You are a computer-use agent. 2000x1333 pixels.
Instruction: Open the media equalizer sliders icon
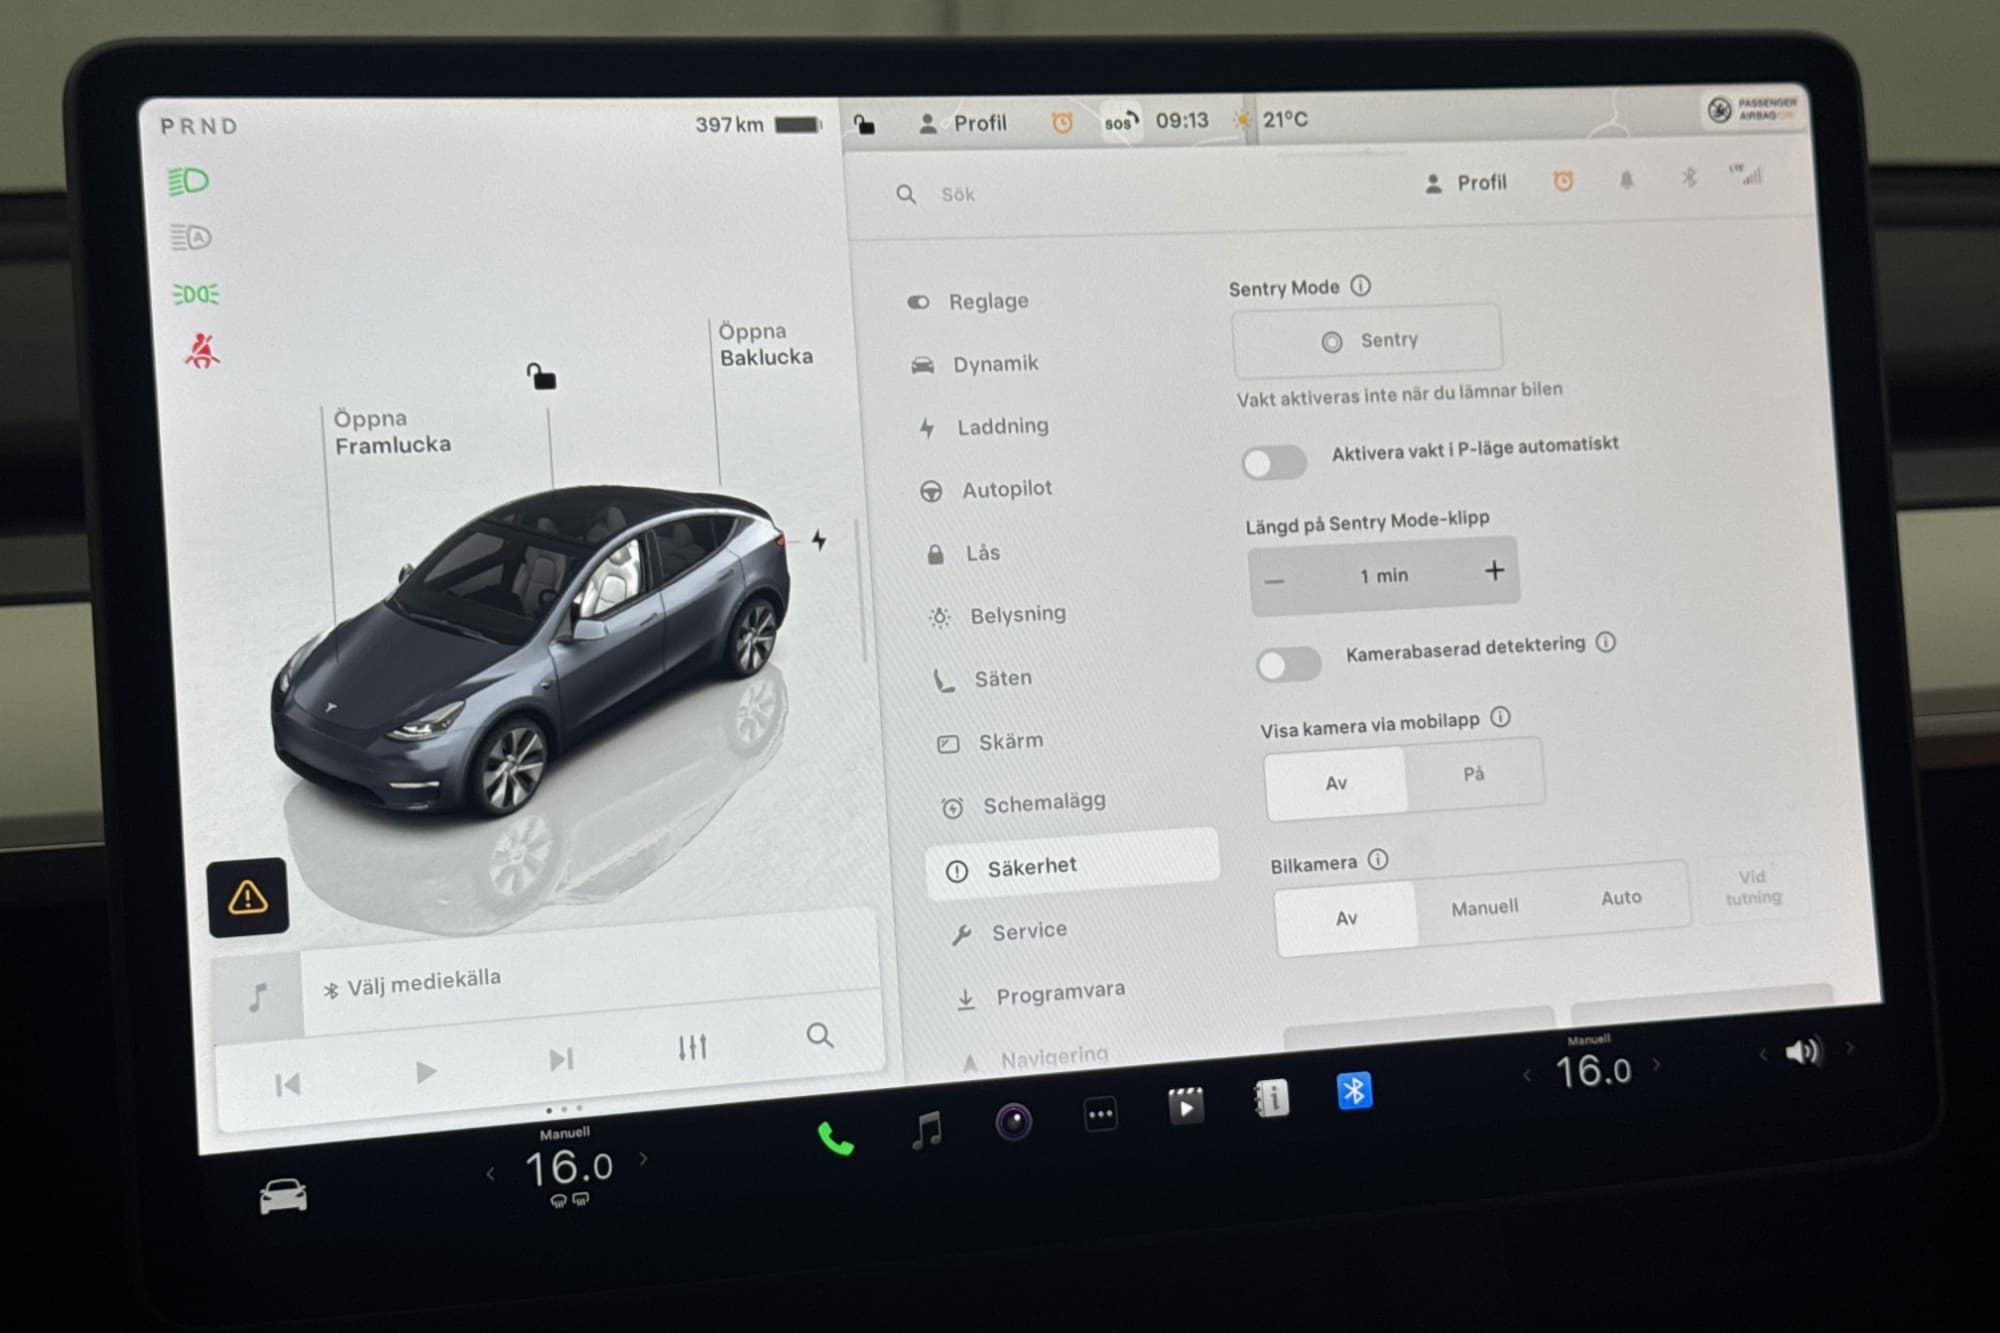coord(692,1047)
